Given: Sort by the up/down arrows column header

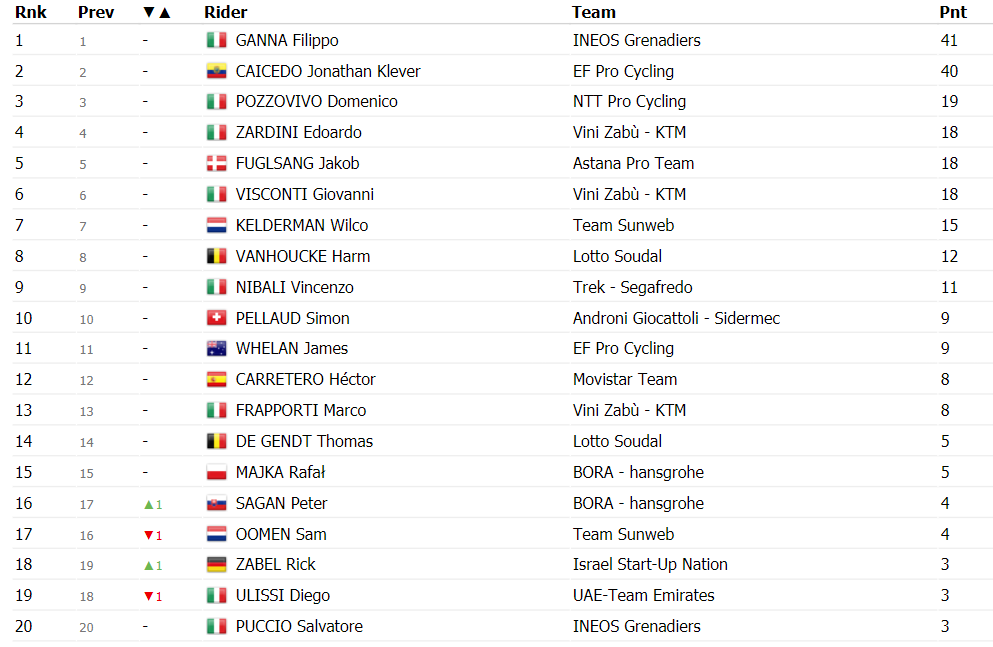Looking at the screenshot, I should coord(157,12).
